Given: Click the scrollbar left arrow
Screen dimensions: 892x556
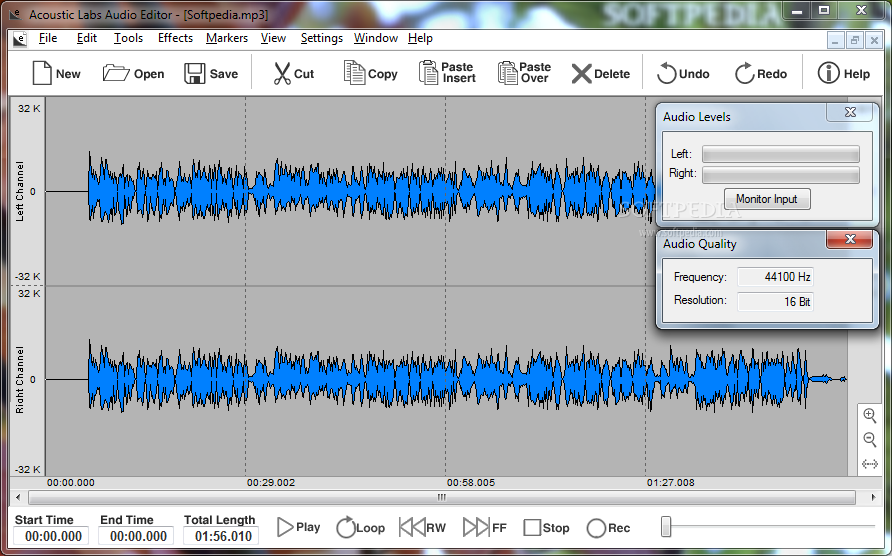Looking at the screenshot, I should (18, 497).
